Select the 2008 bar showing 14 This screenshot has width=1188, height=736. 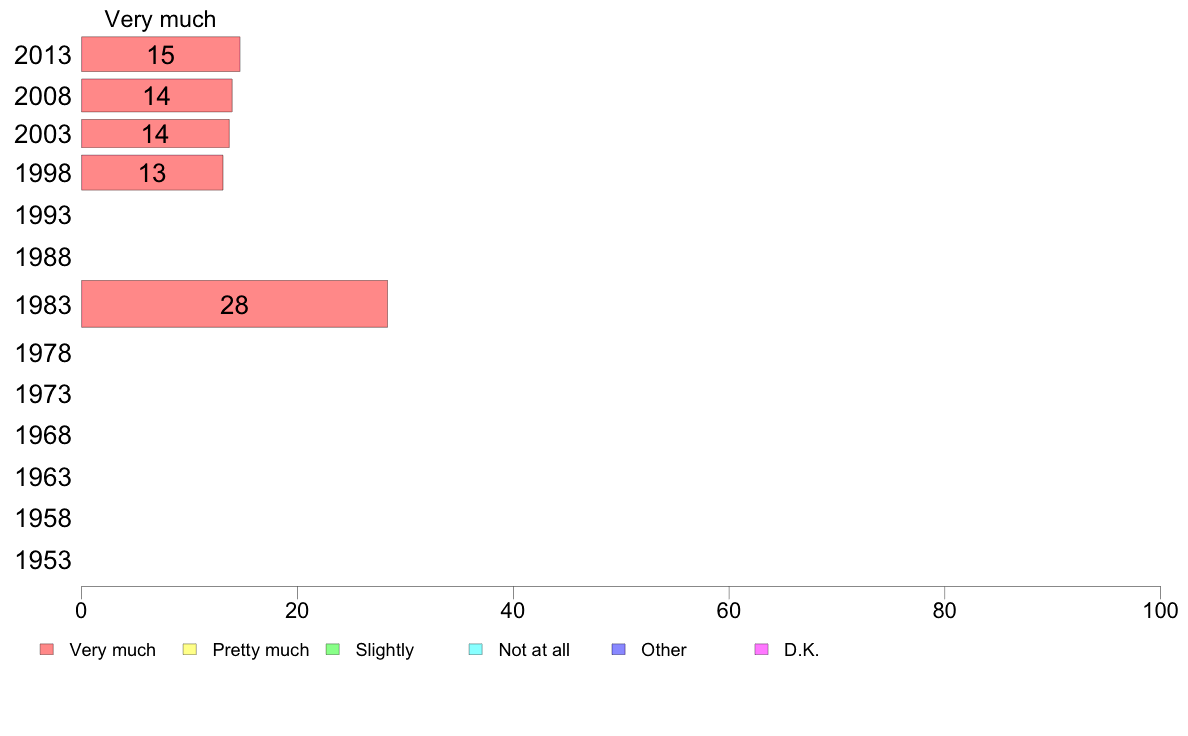(x=157, y=96)
